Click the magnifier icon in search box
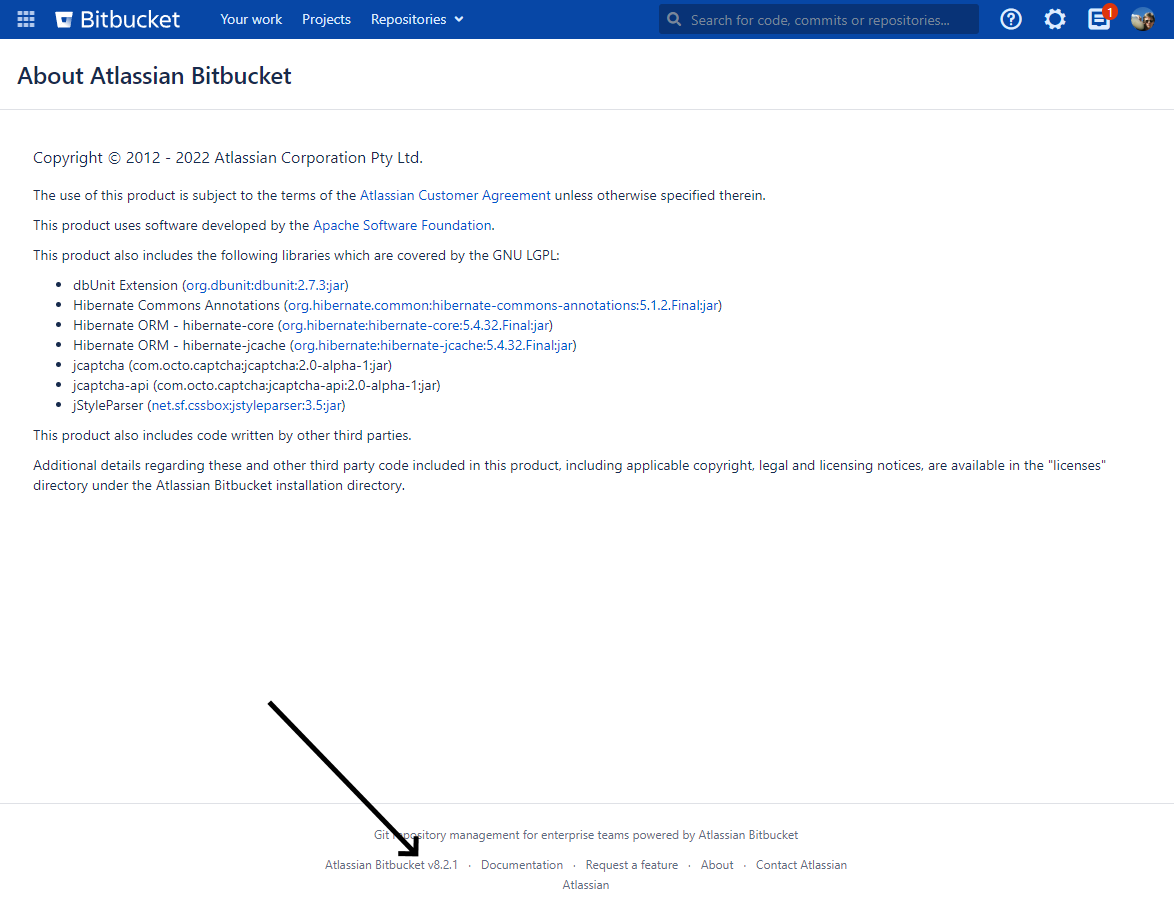The height and width of the screenshot is (921, 1174). (x=674, y=19)
